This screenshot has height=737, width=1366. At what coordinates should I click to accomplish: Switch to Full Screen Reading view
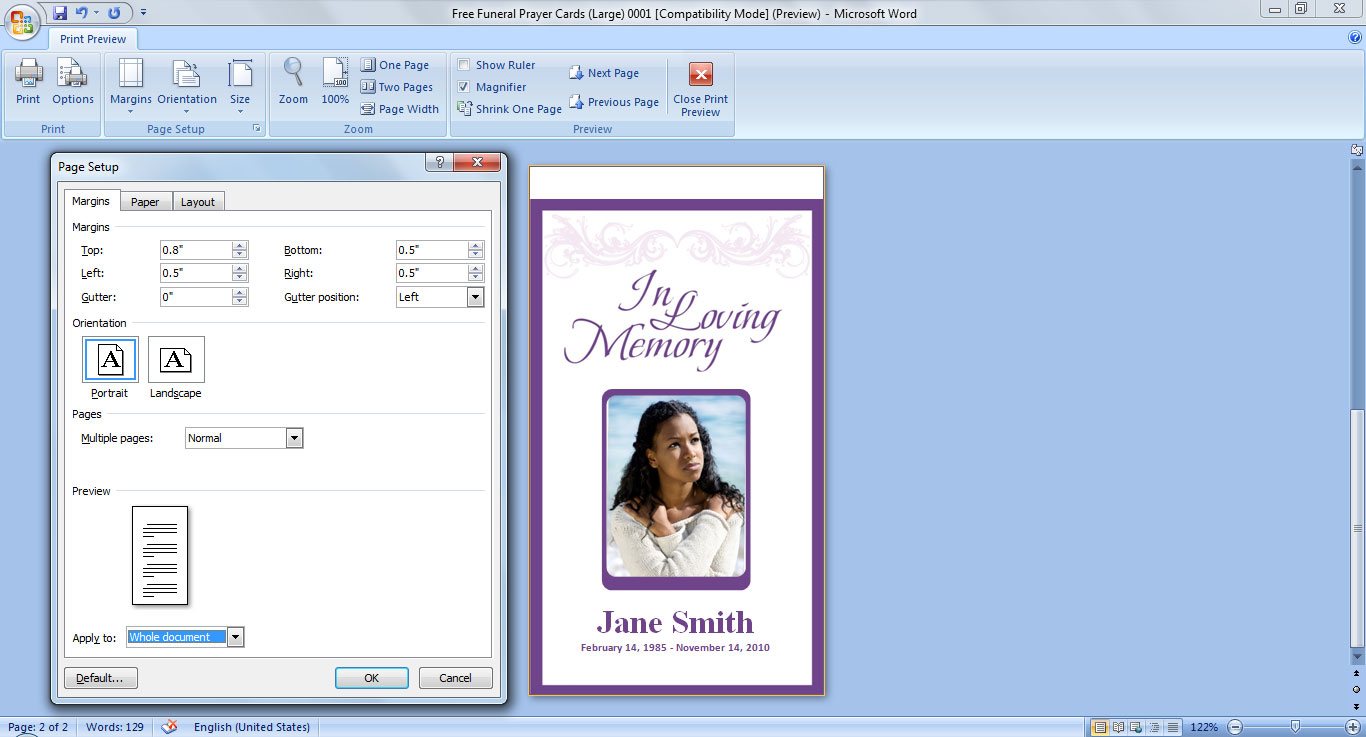tap(1119, 727)
